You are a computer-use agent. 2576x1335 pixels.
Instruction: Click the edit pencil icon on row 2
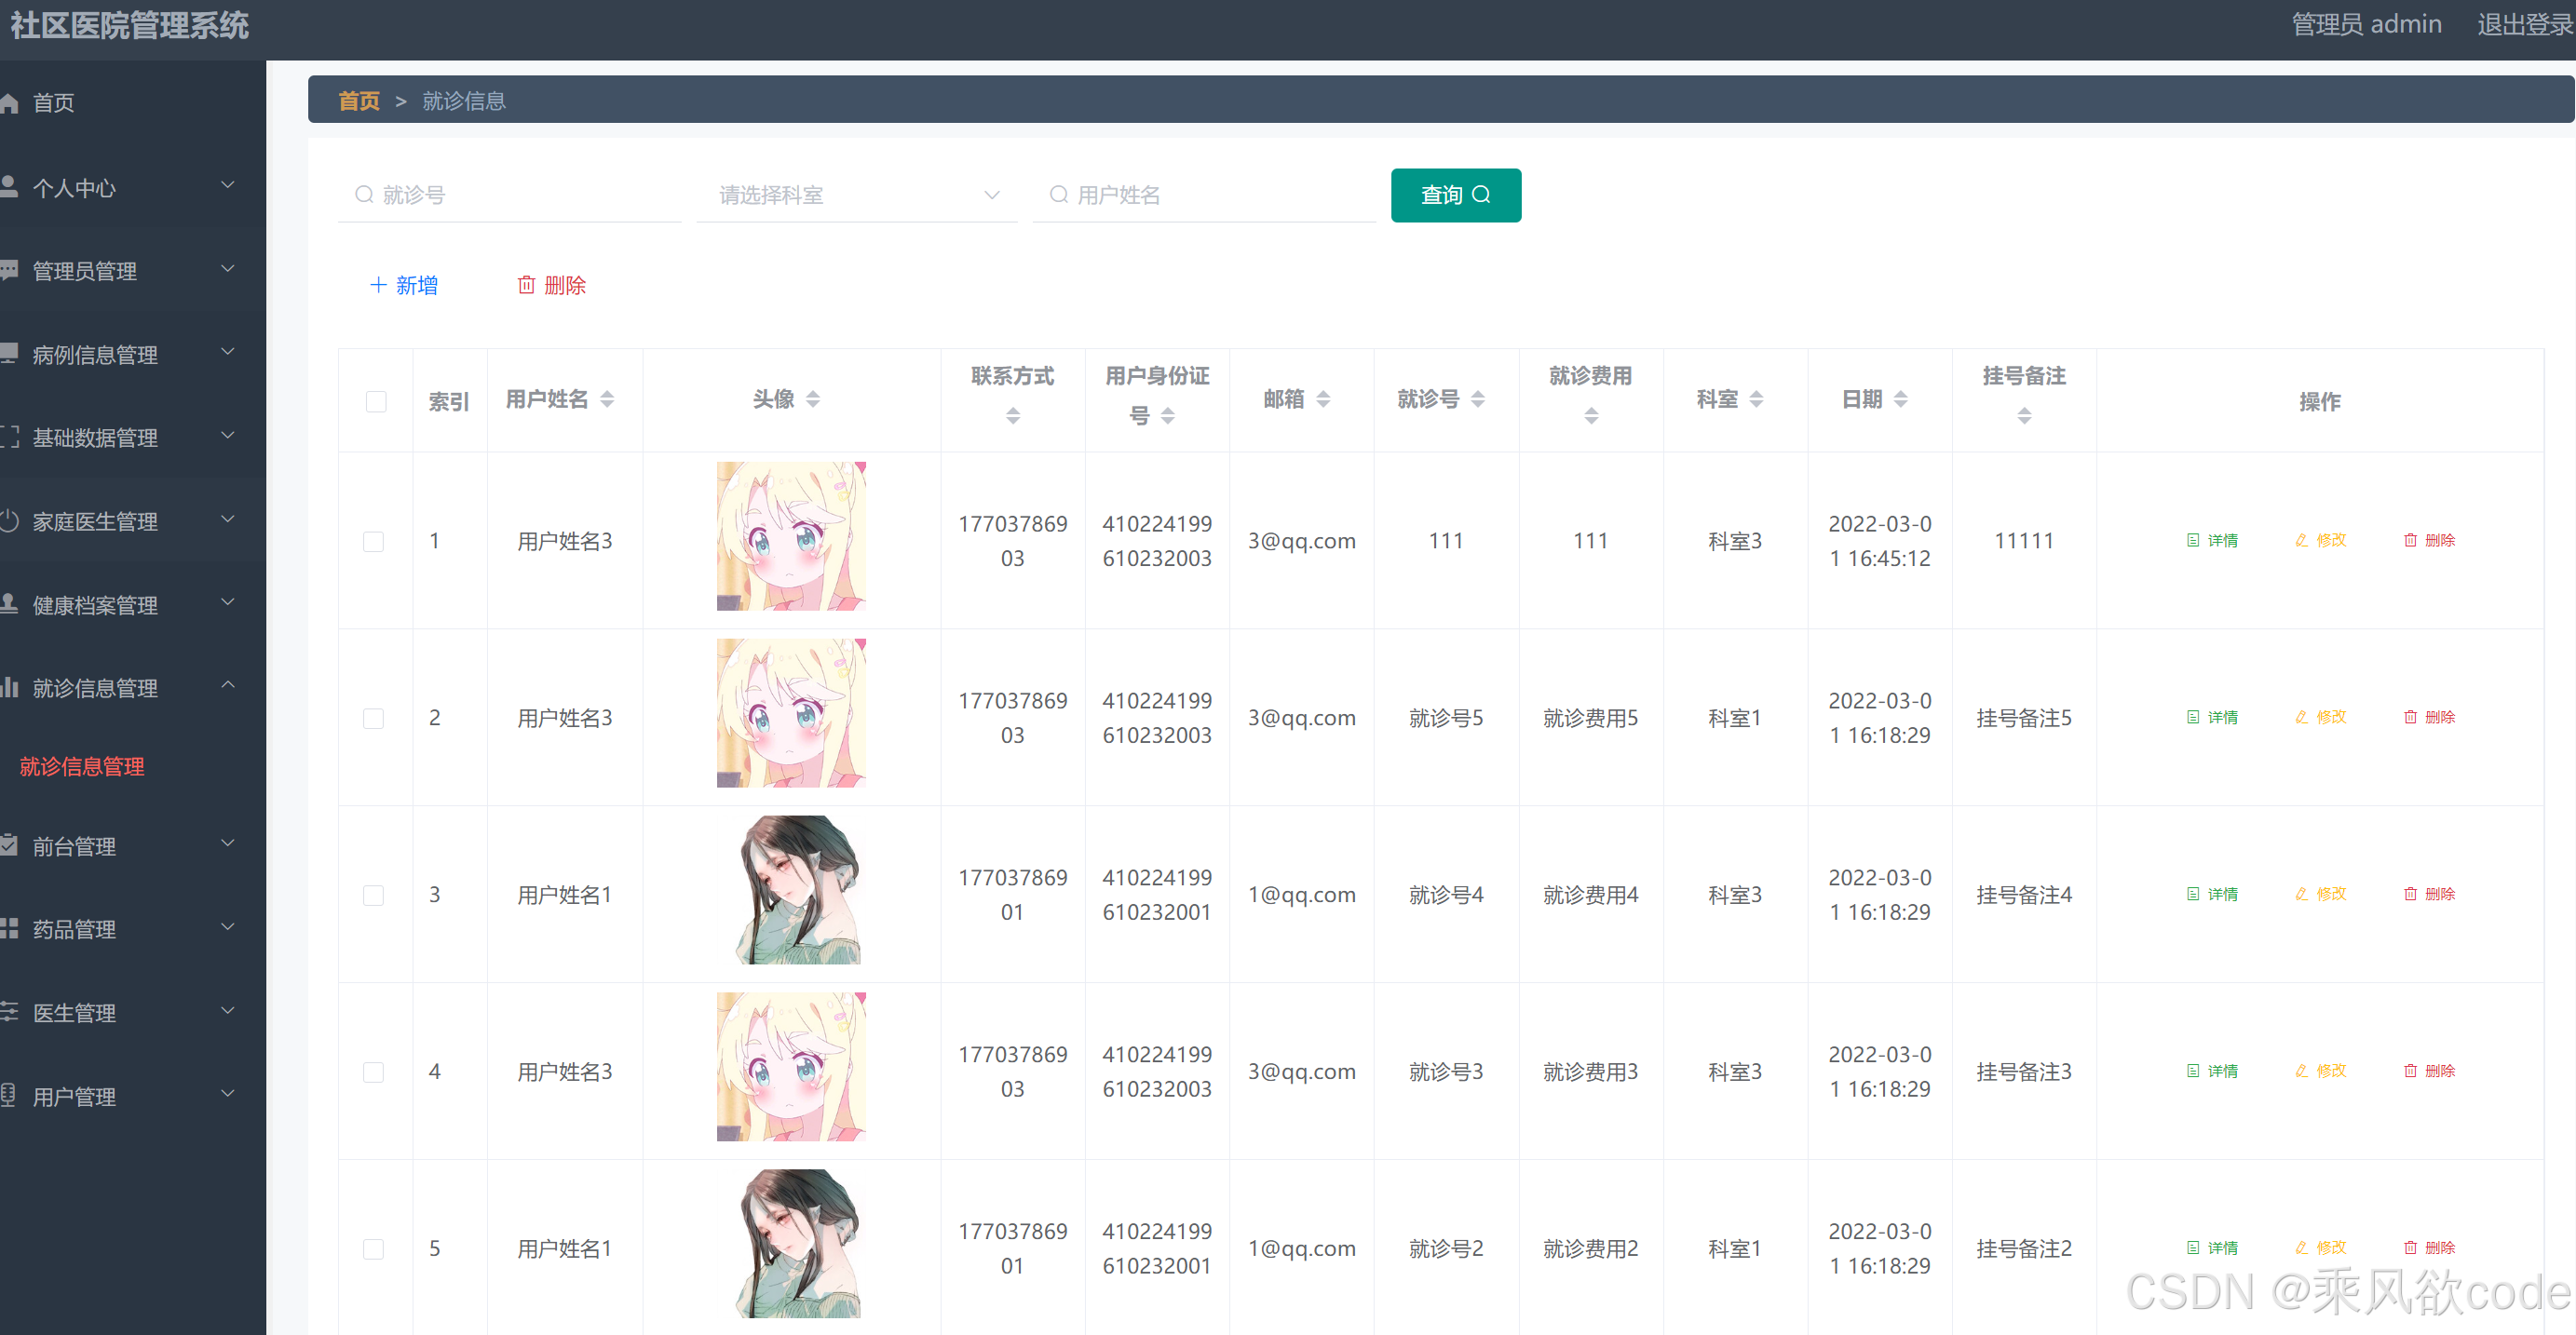[2300, 717]
